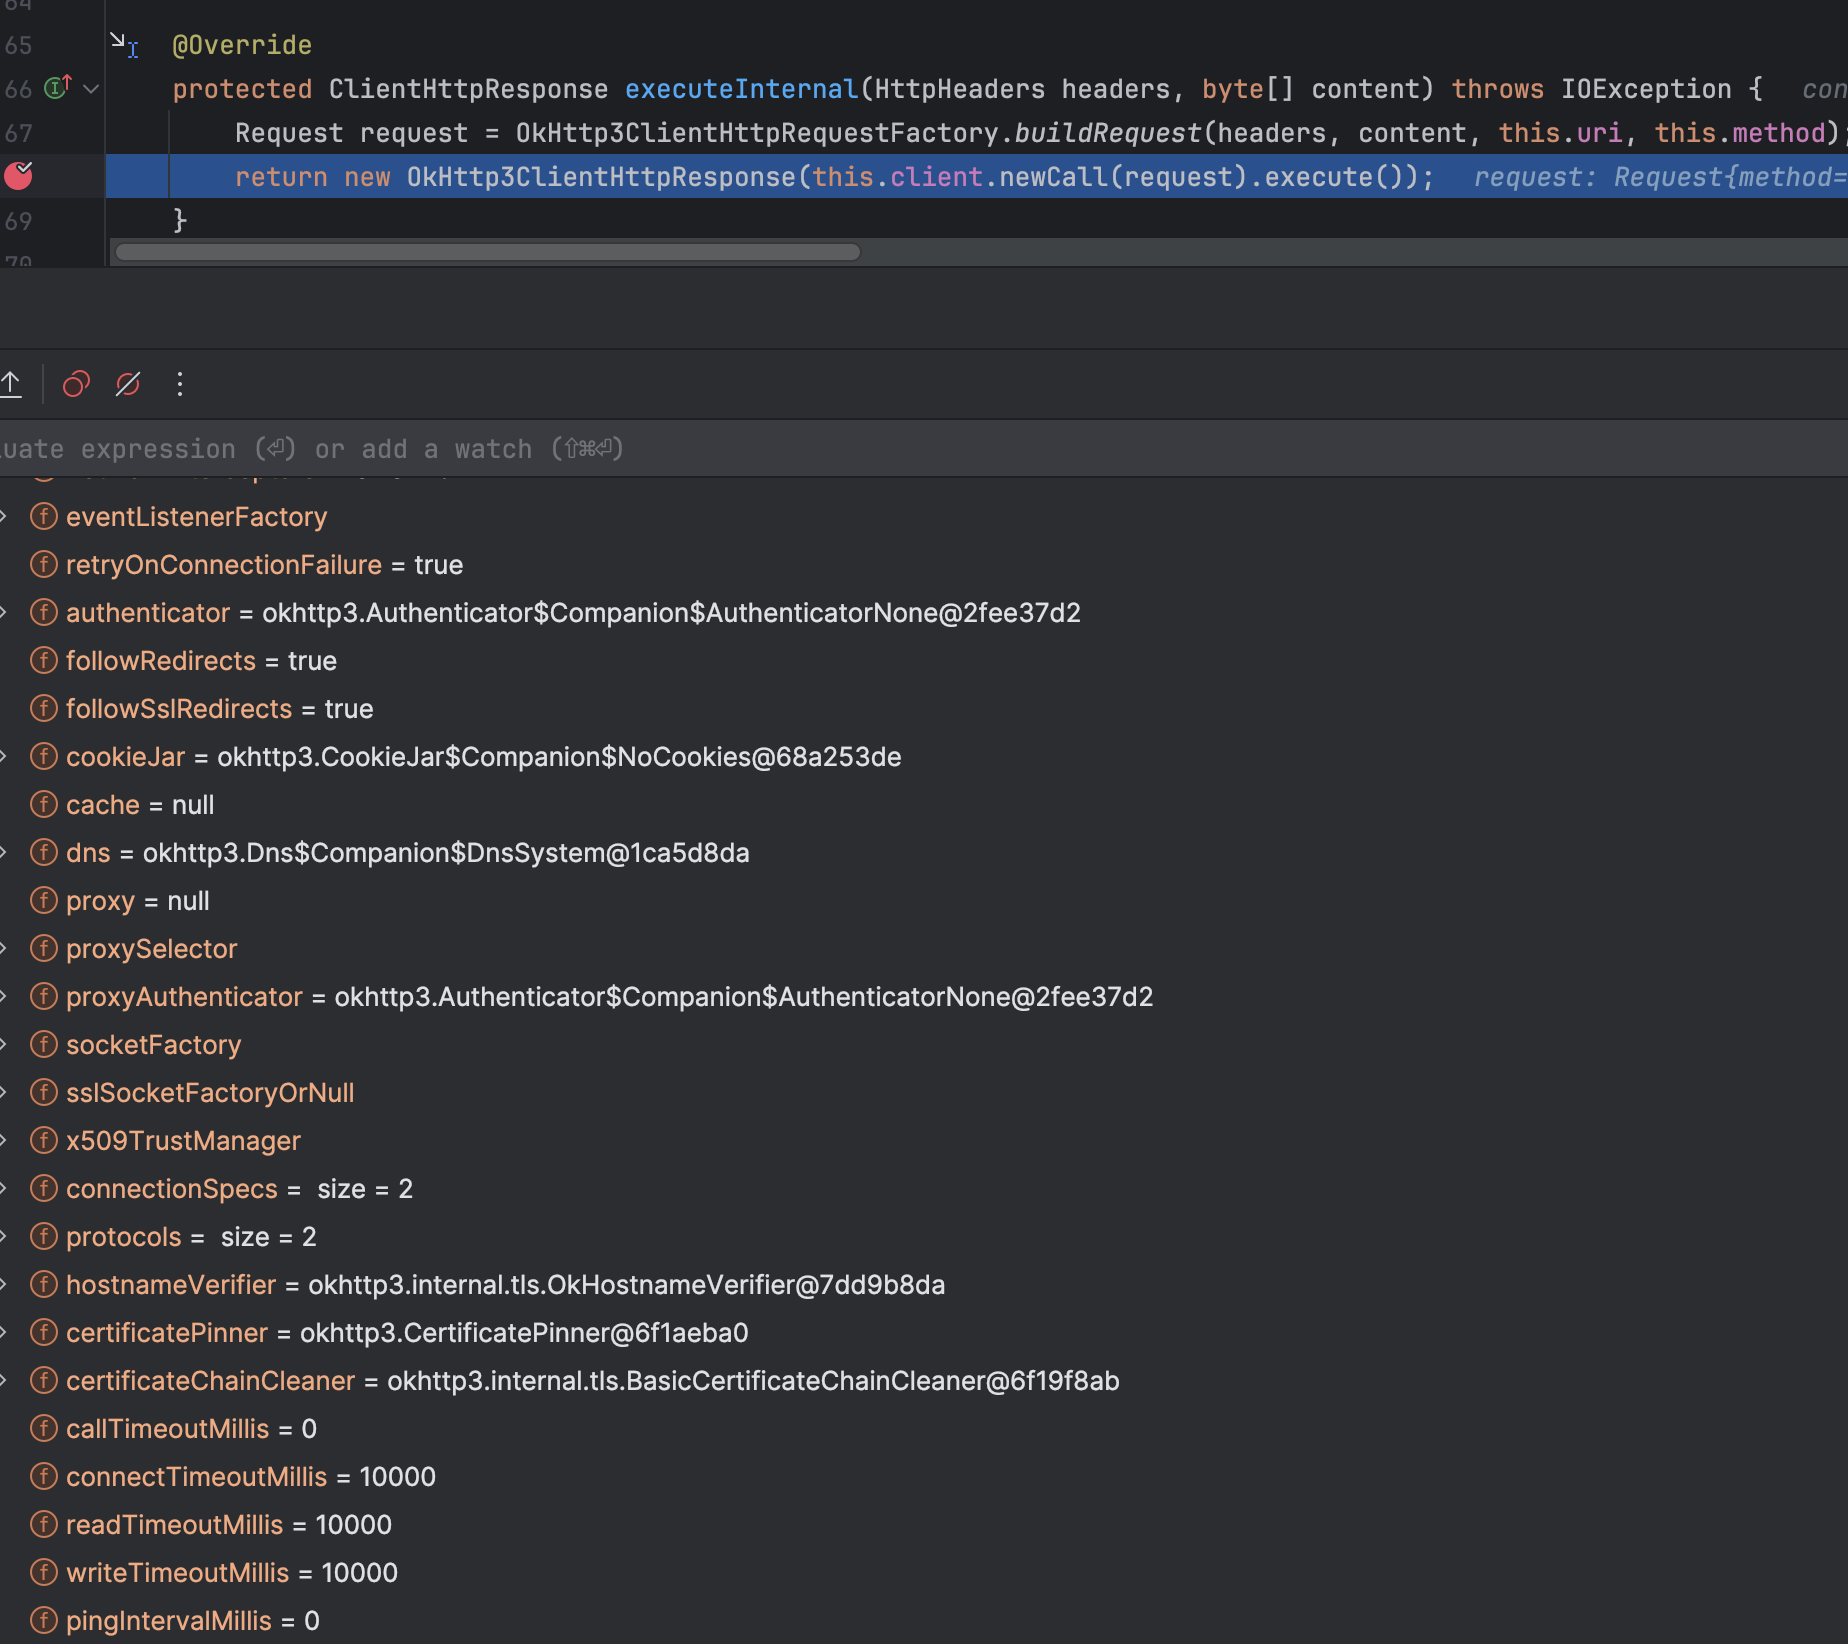Select the 'callTimeoutMillis = 0' row
Viewport: 1848px width, 1644px height.
point(924,1429)
